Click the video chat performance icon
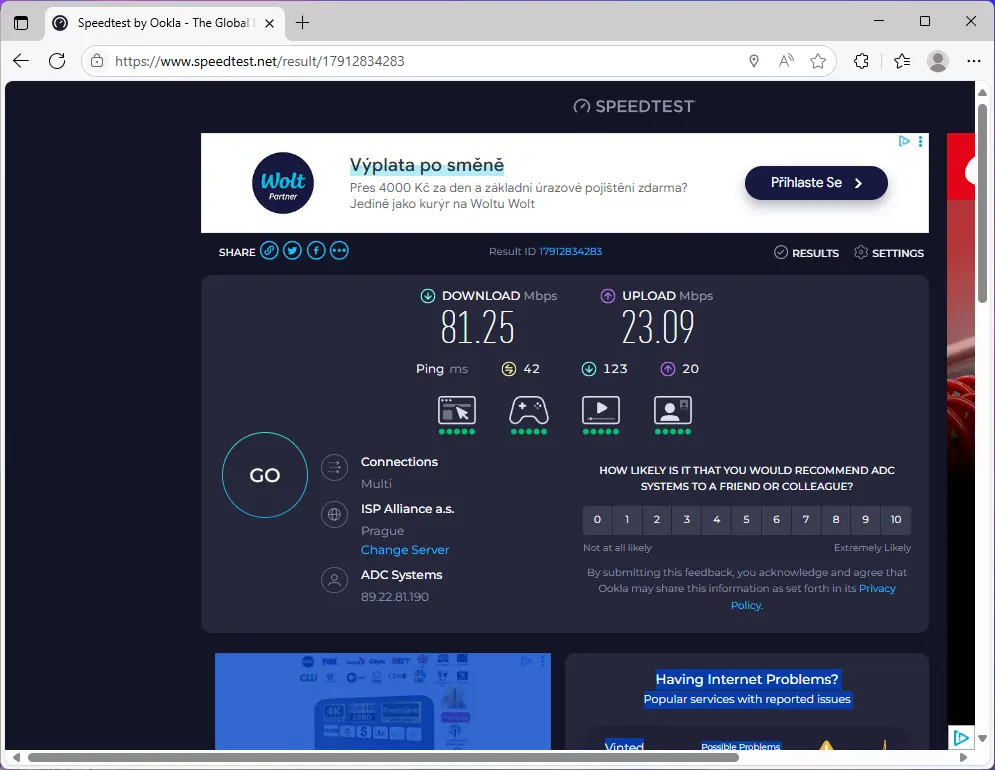Screen dimensions: 995x770 click(673, 410)
